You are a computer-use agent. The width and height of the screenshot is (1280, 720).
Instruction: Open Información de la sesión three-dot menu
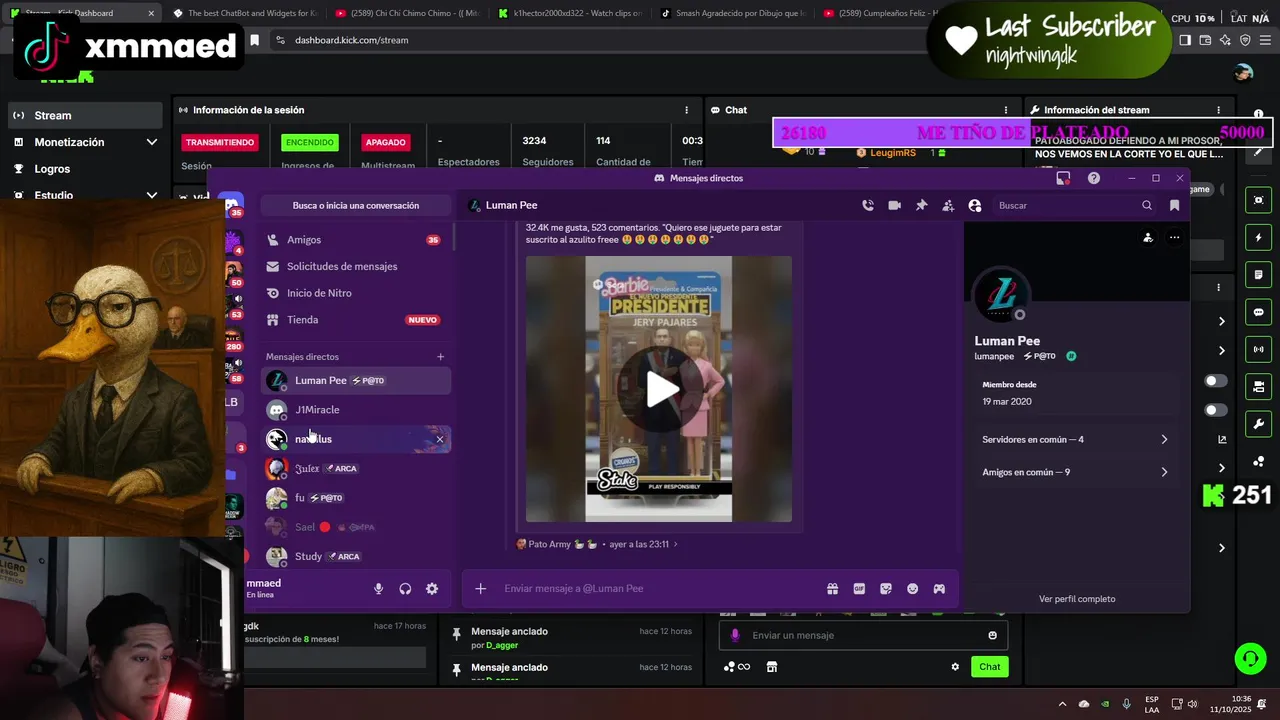pyautogui.click(x=686, y=110)
